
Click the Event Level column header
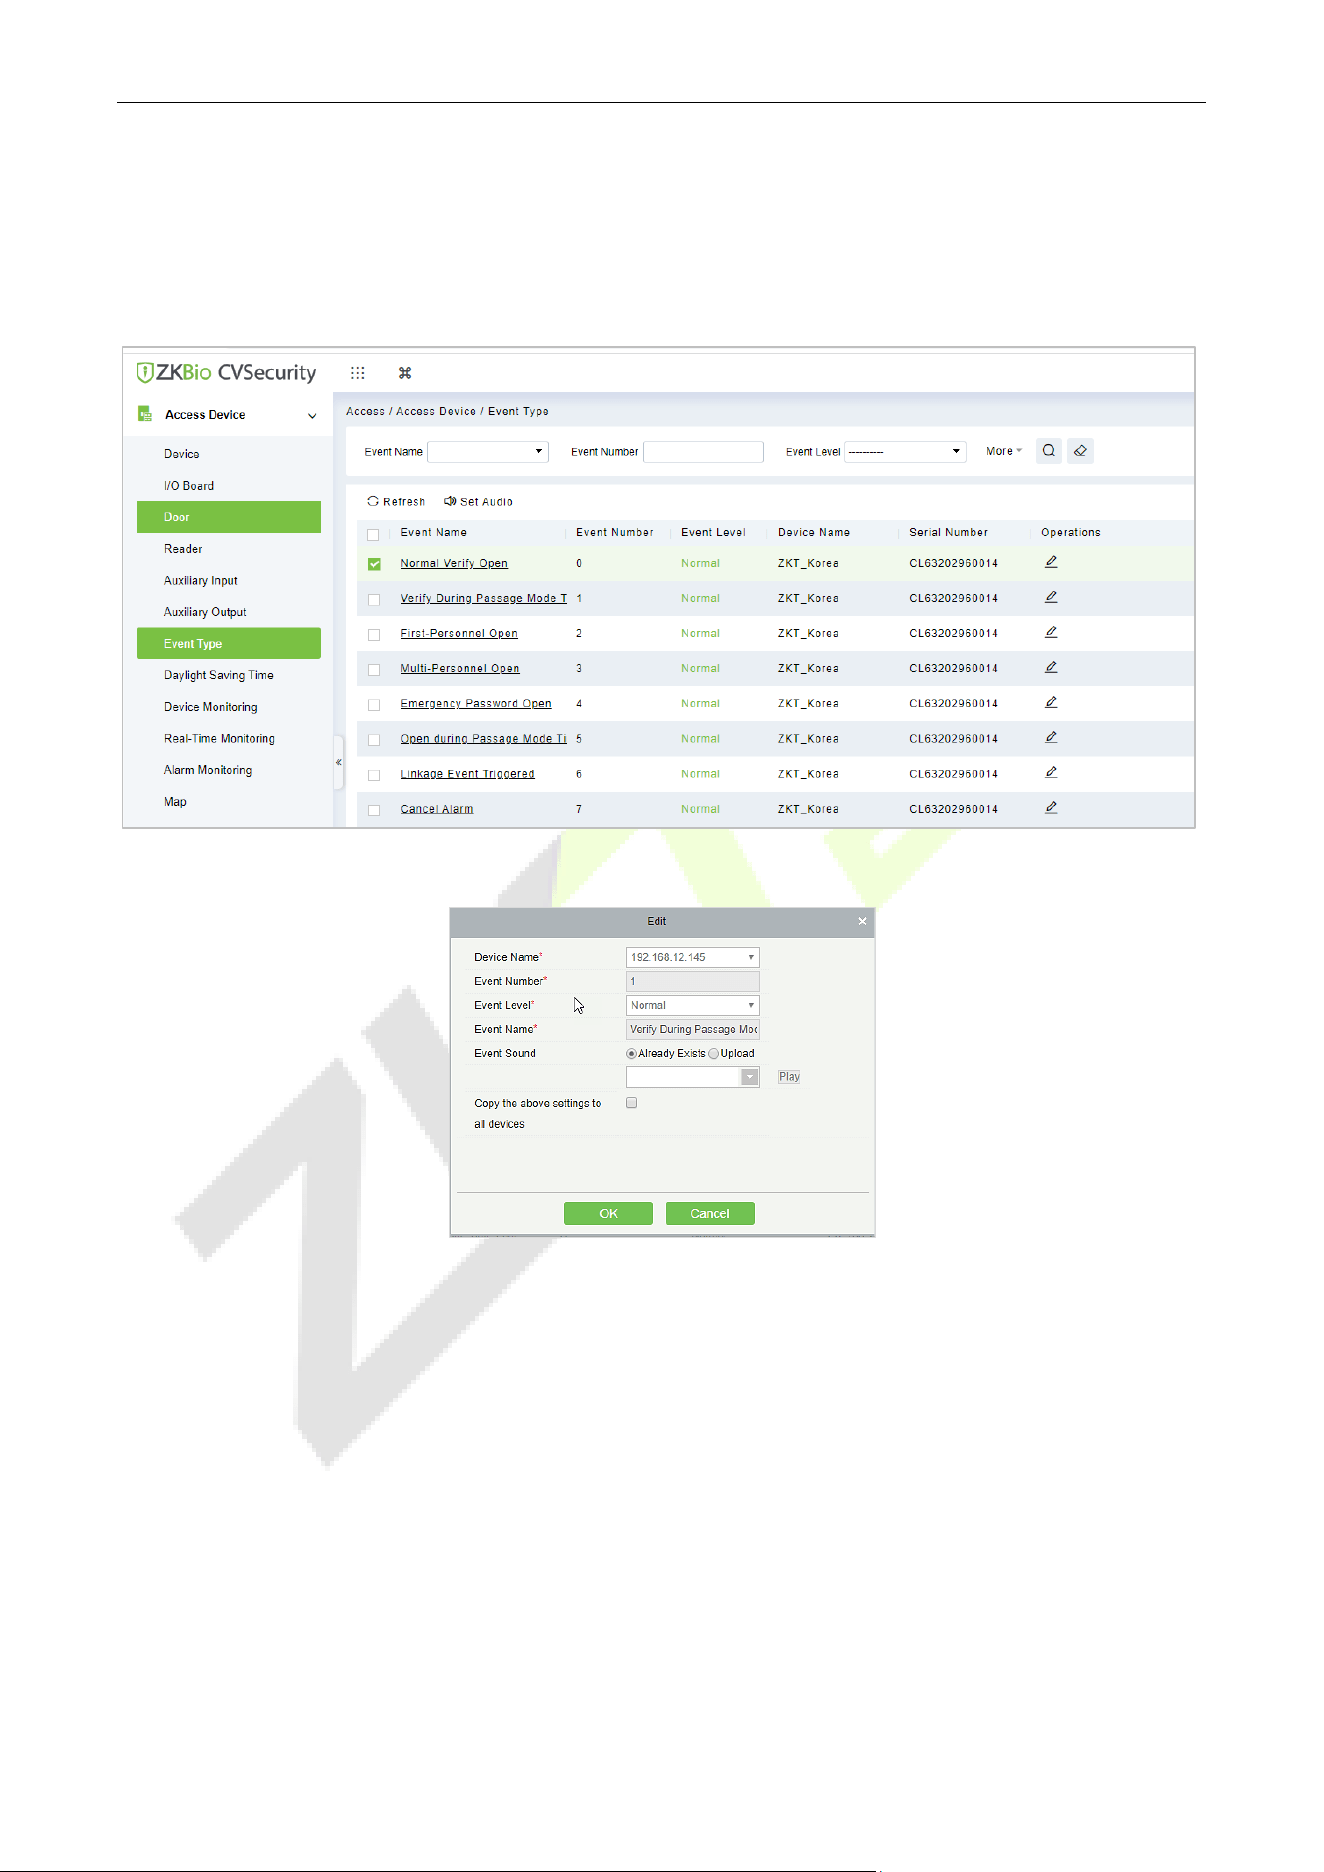tap(713, 532)
